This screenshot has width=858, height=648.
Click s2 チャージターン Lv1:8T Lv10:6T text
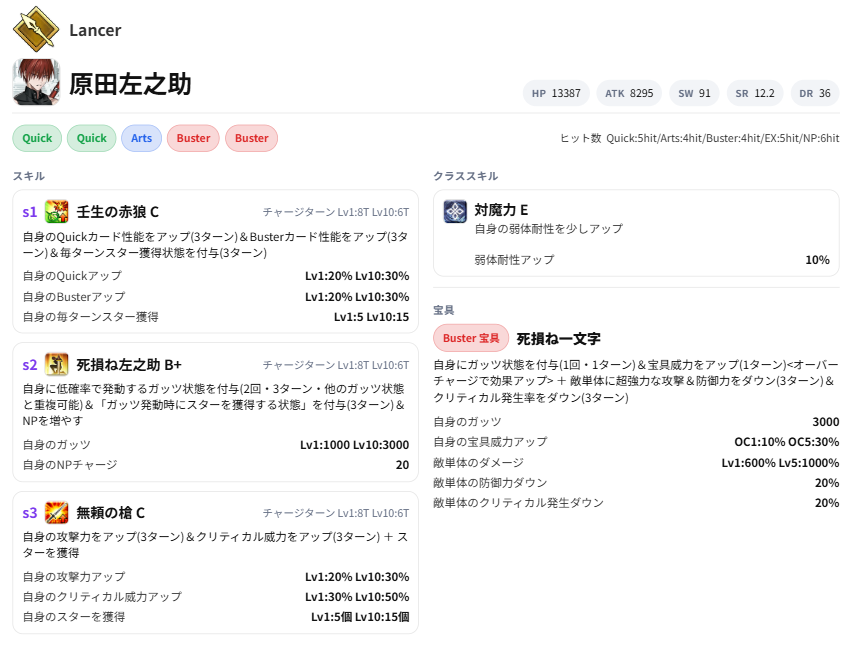pos(336,365)
